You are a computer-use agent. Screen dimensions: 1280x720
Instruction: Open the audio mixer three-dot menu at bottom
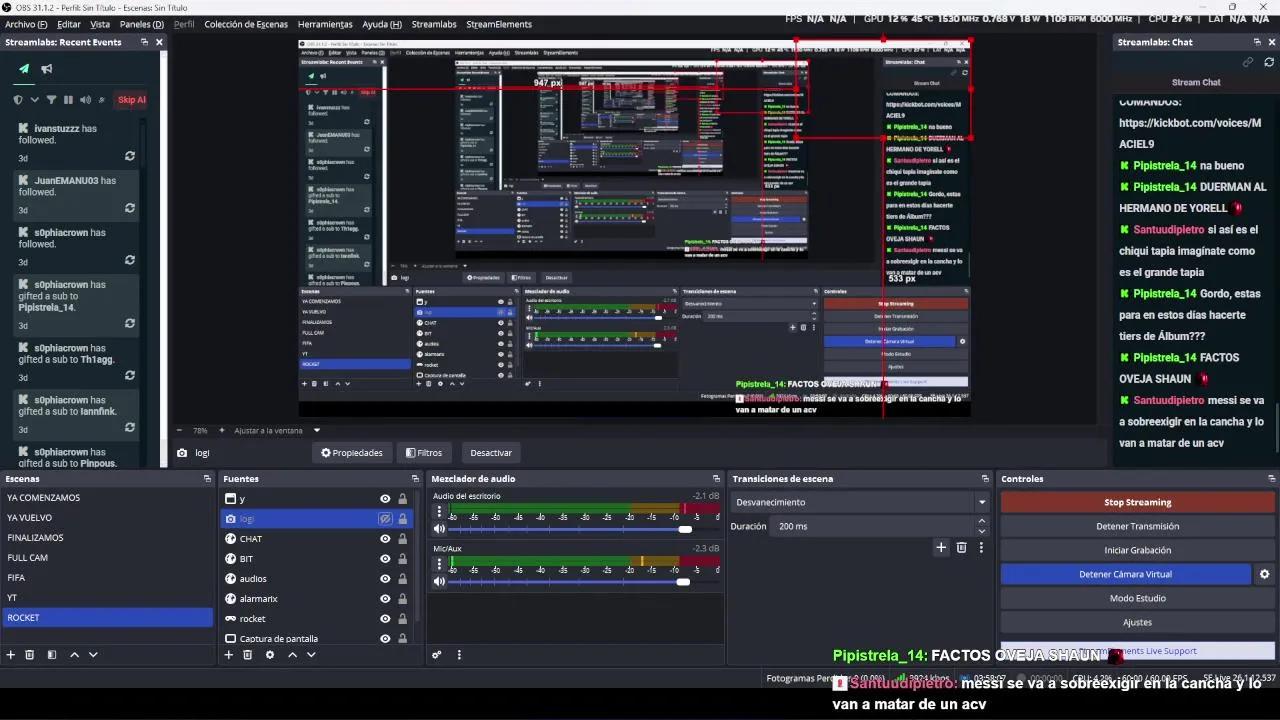pos(459,655)
